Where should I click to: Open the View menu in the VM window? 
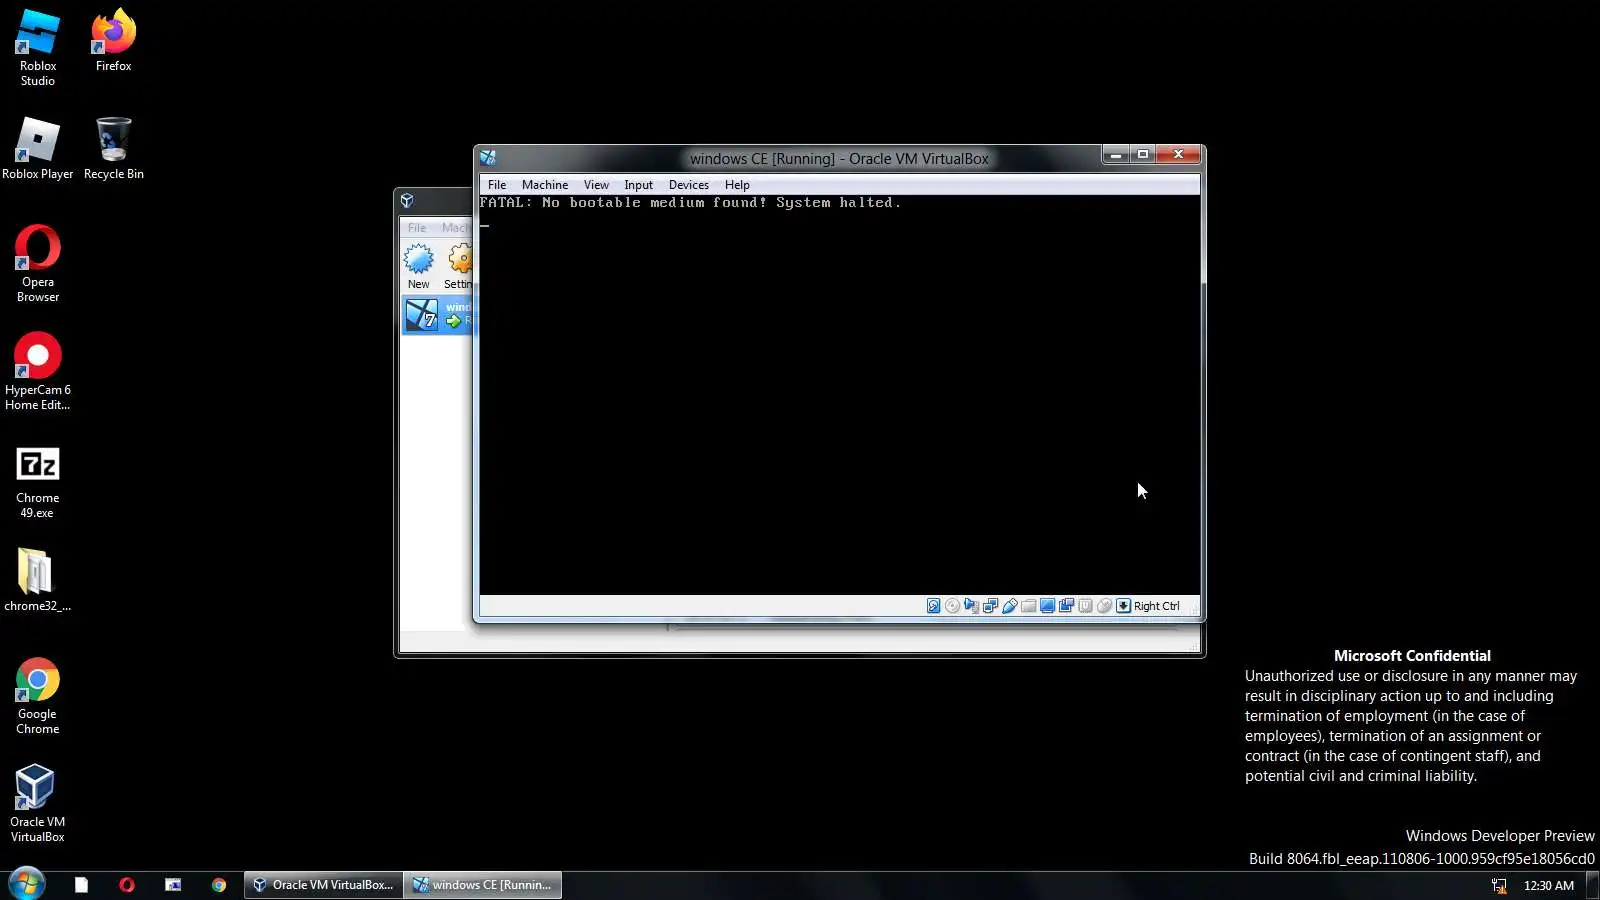pyautogui.click(x=596, y=185)
